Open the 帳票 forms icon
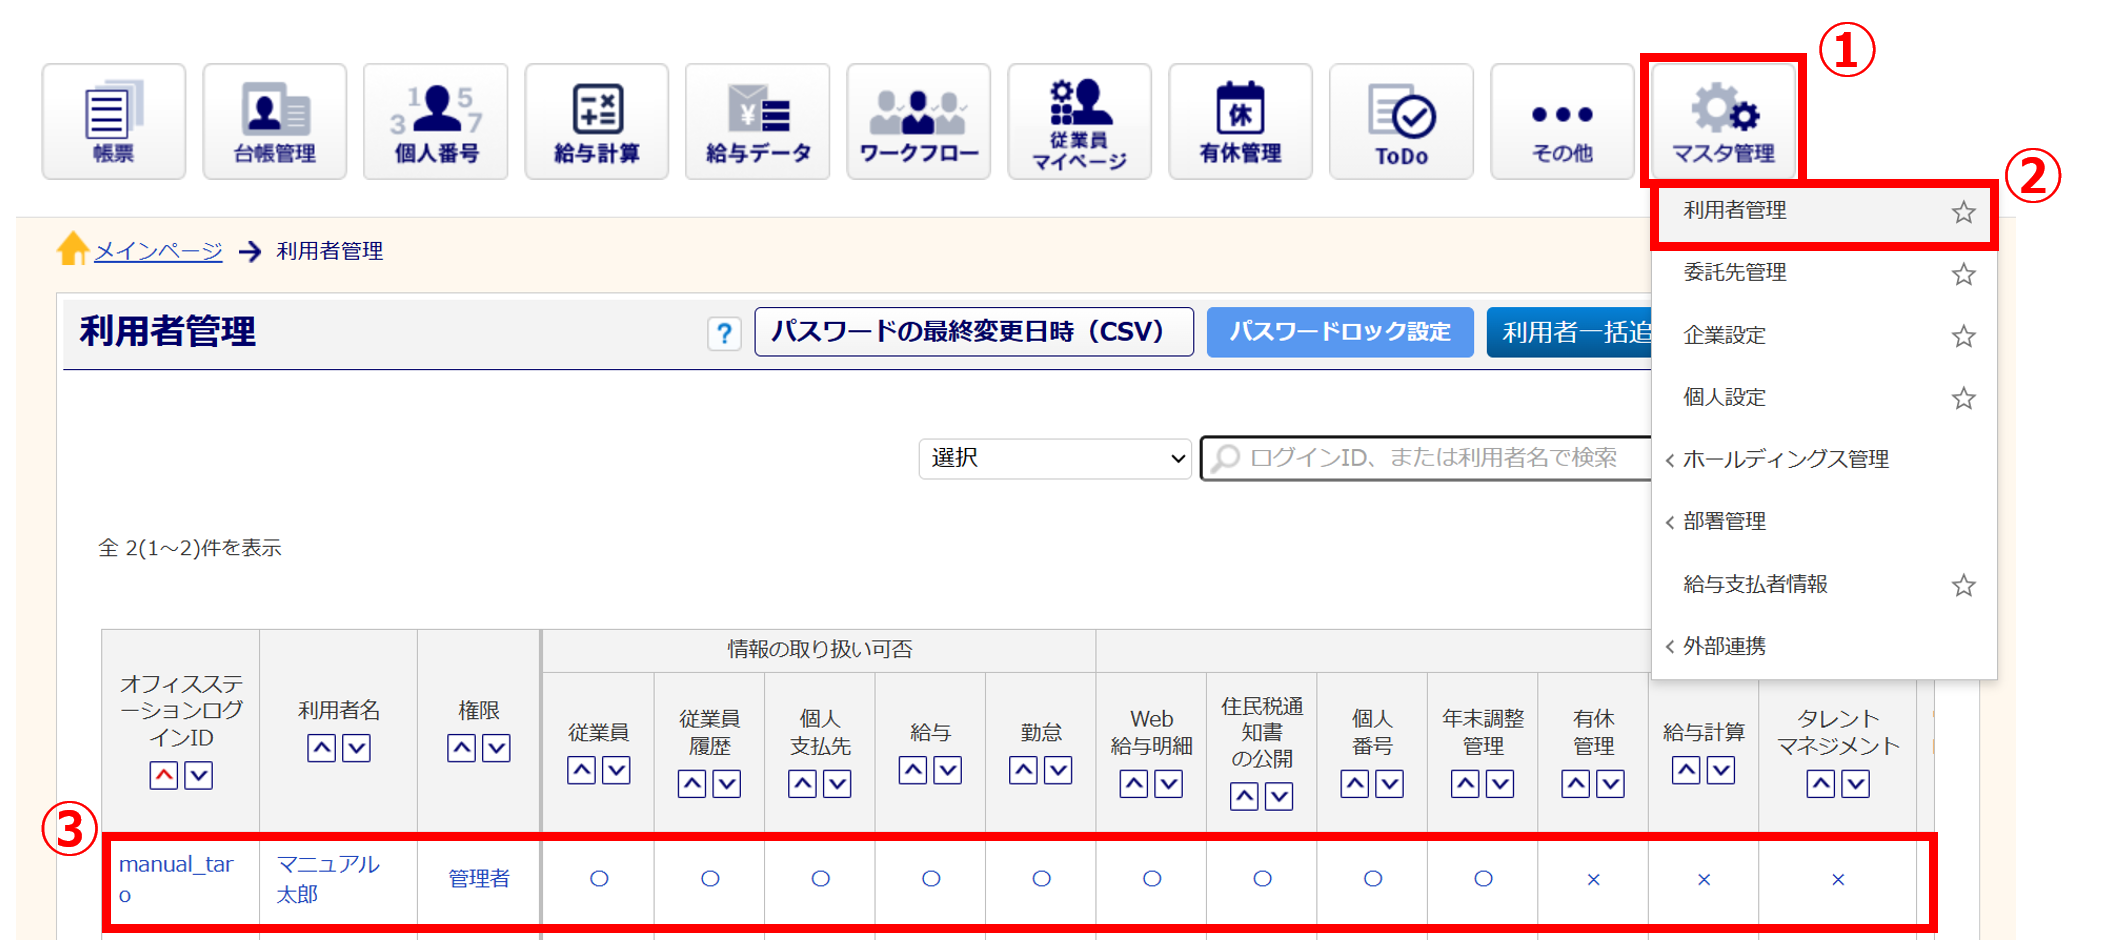This screenshot has height=940, width=2102. pos(113,121)
